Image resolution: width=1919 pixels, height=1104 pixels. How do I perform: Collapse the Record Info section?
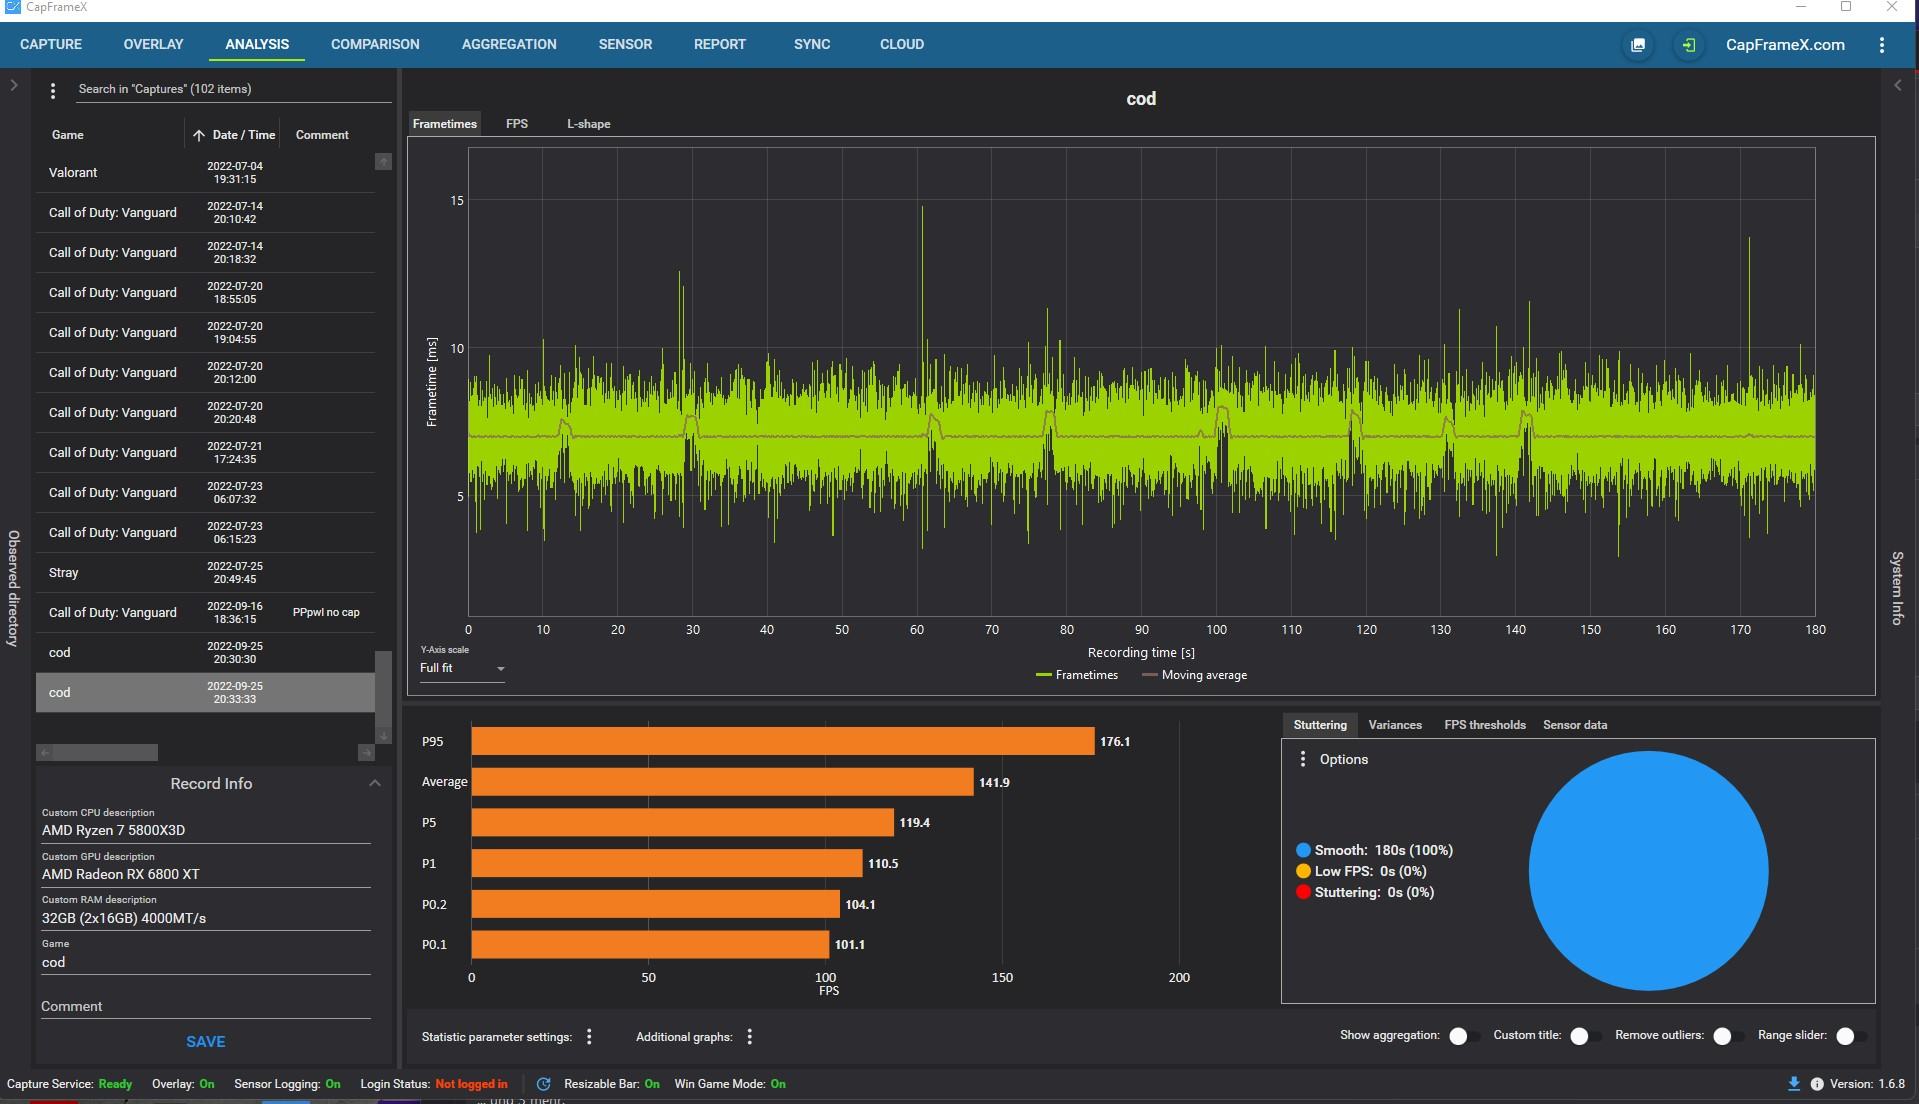click(x=374, y=783)
